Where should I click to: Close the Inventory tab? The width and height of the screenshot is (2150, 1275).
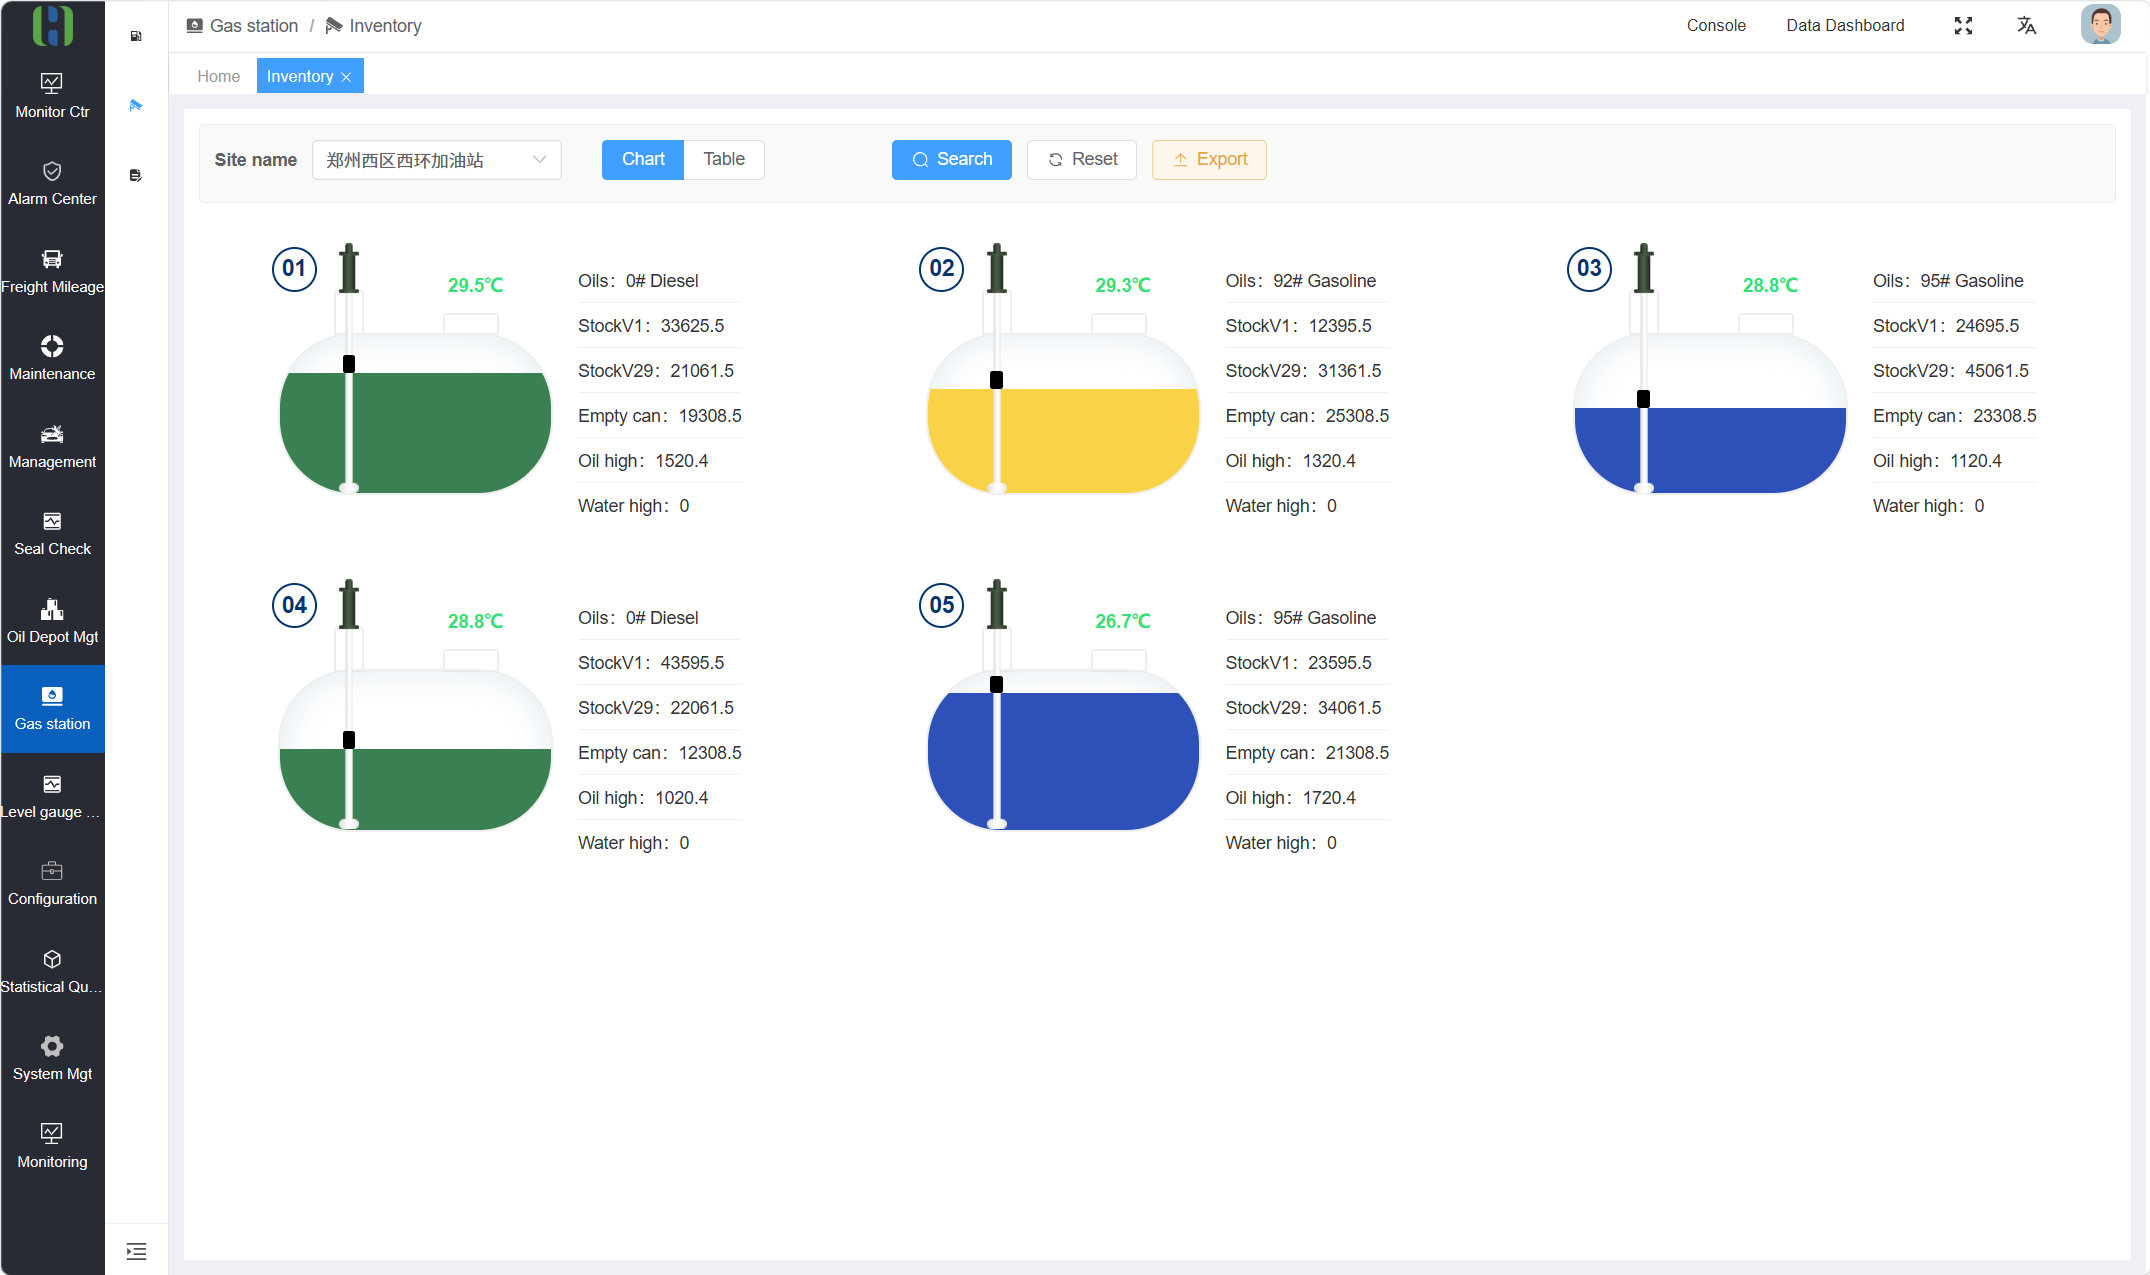point(346,77)
